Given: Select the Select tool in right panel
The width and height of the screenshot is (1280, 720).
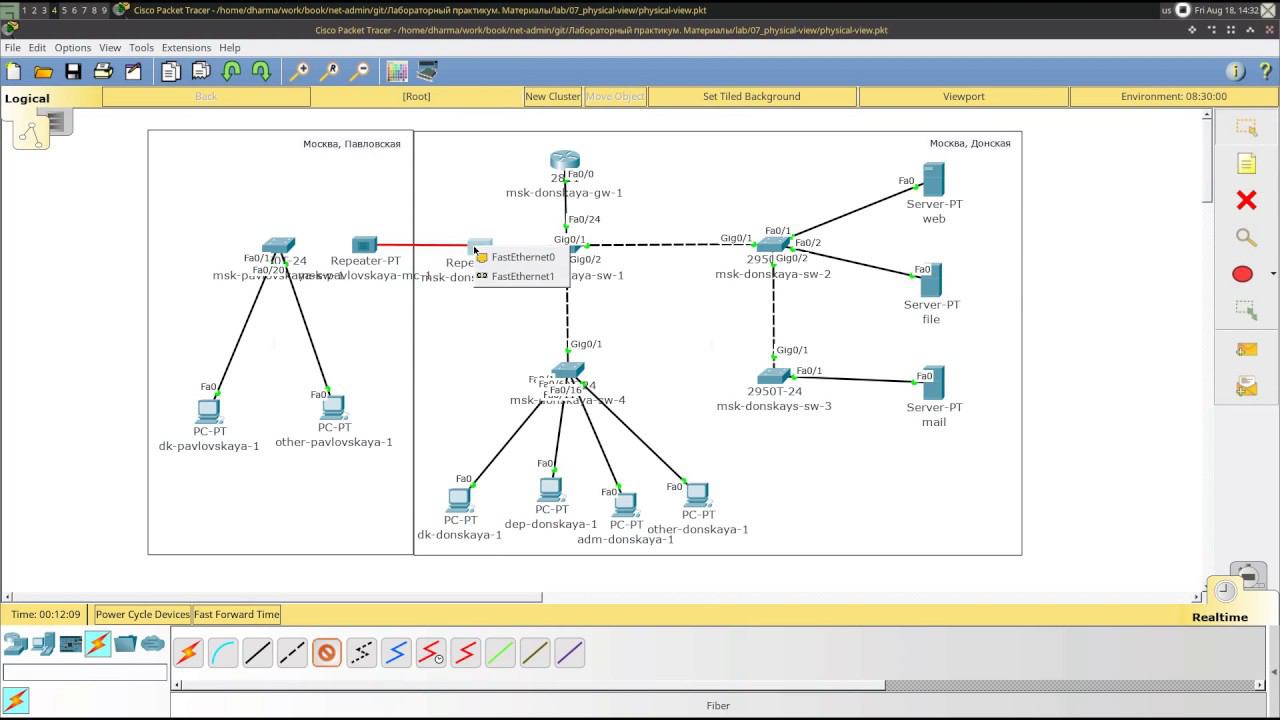Looking at the screenshot, I should click(1246, 128).
